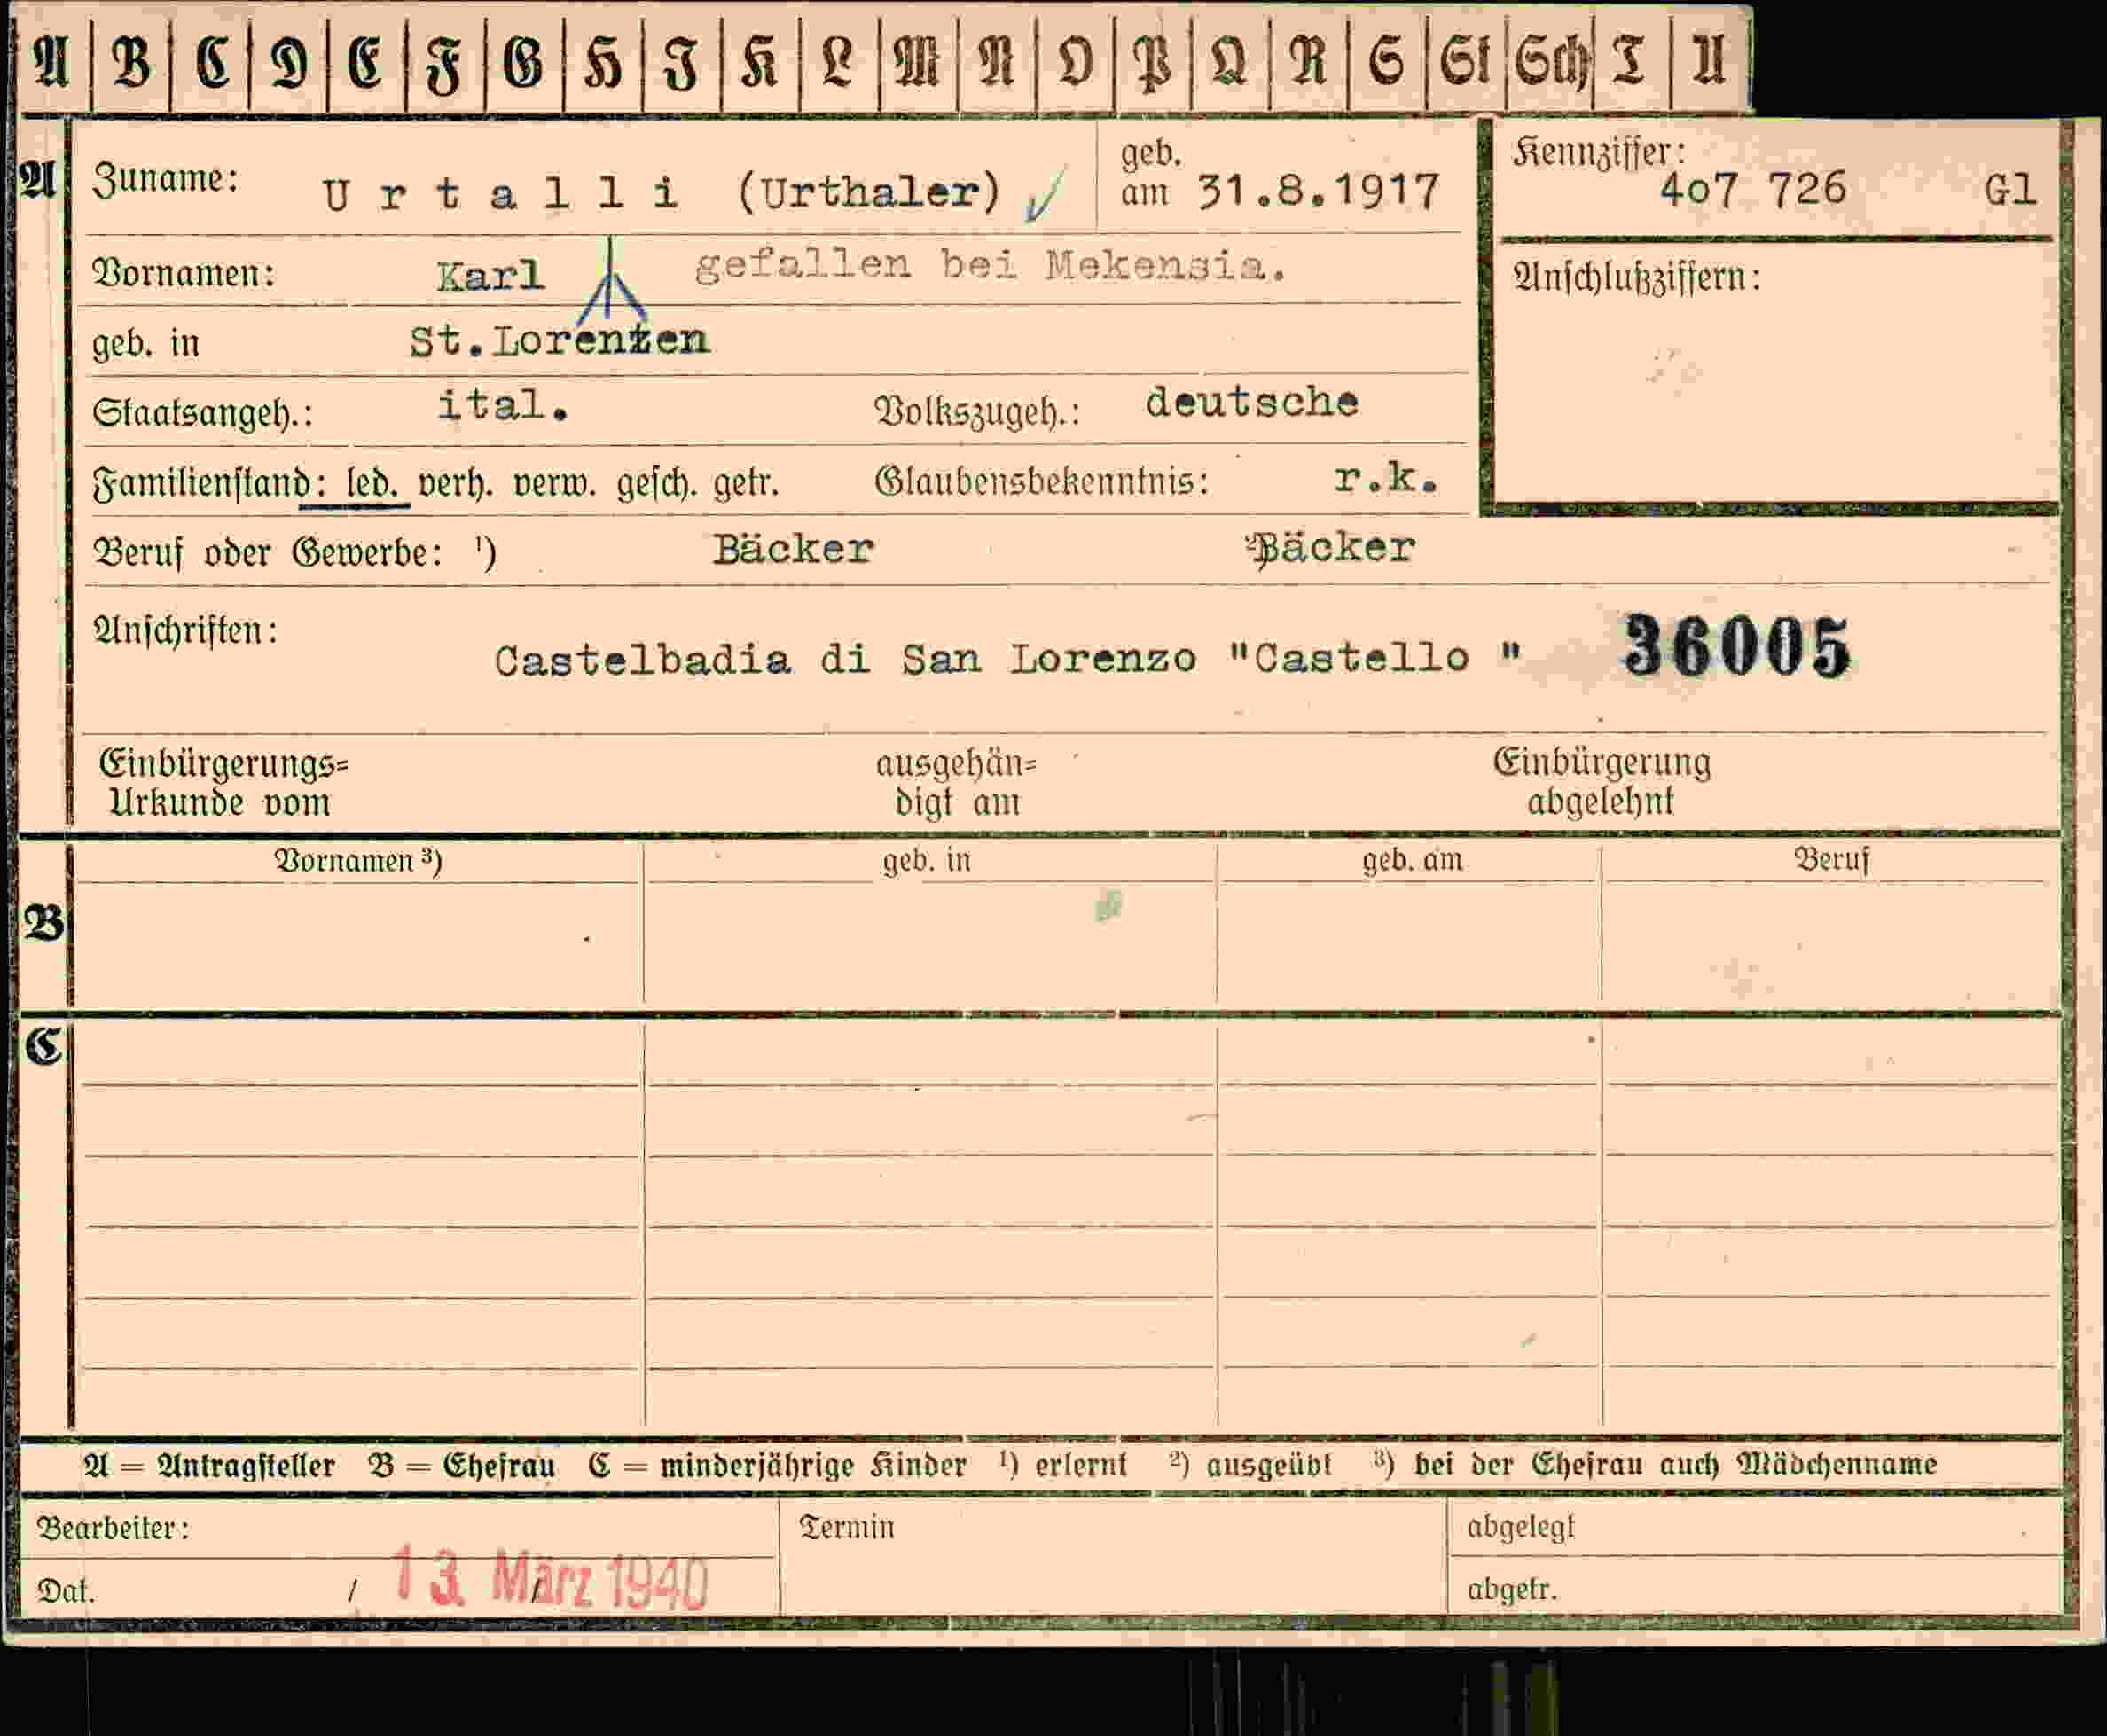Click the 'Dat.' label
This screenshot has height=1736, width=2107.
tap(66, 1592)
